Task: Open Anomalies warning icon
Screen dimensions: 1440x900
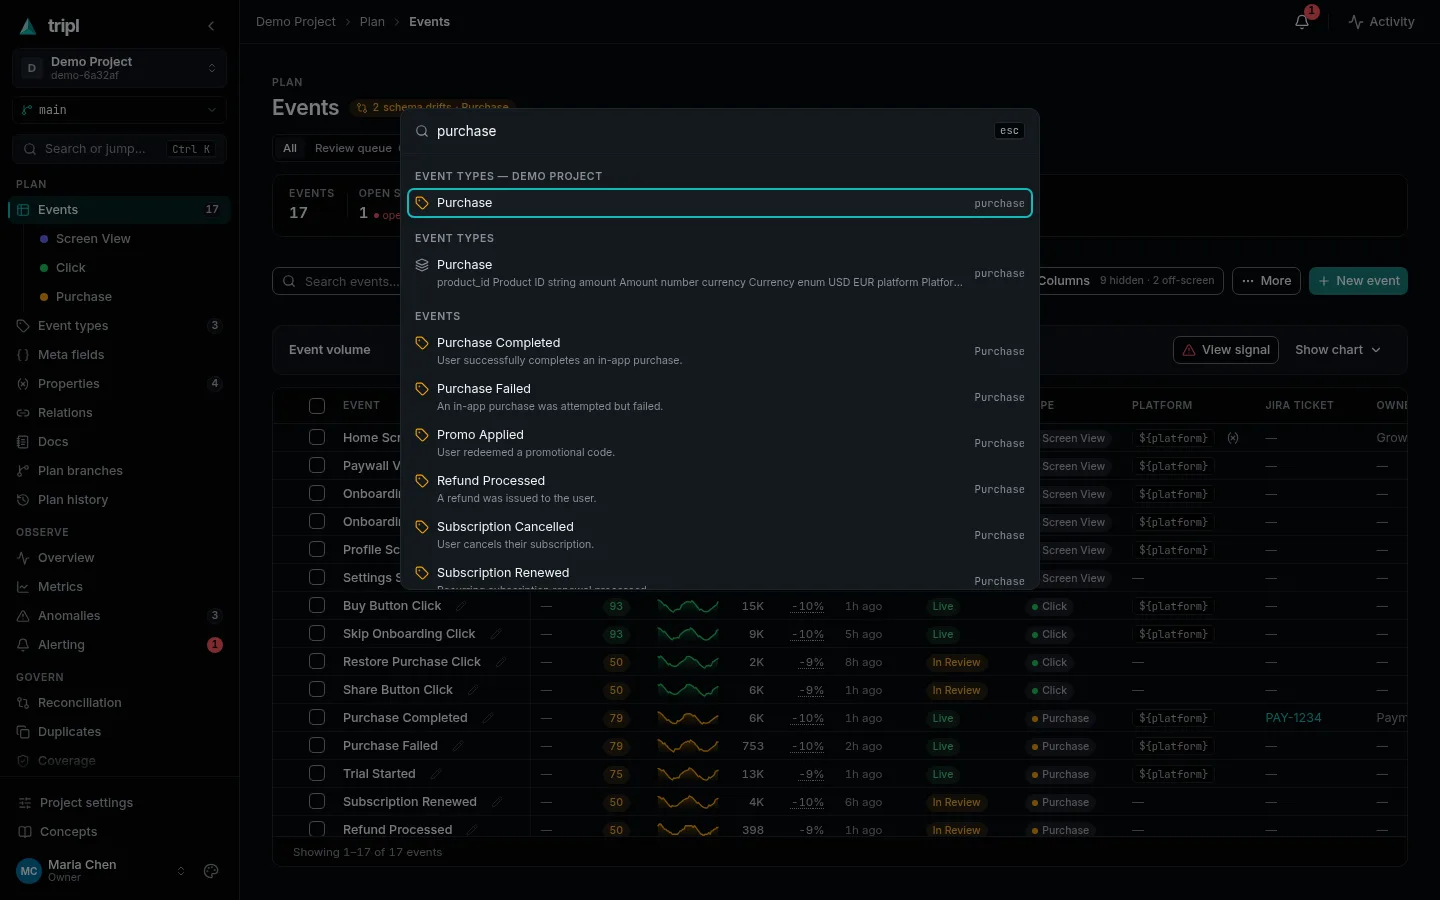Action: click(23, 616)
